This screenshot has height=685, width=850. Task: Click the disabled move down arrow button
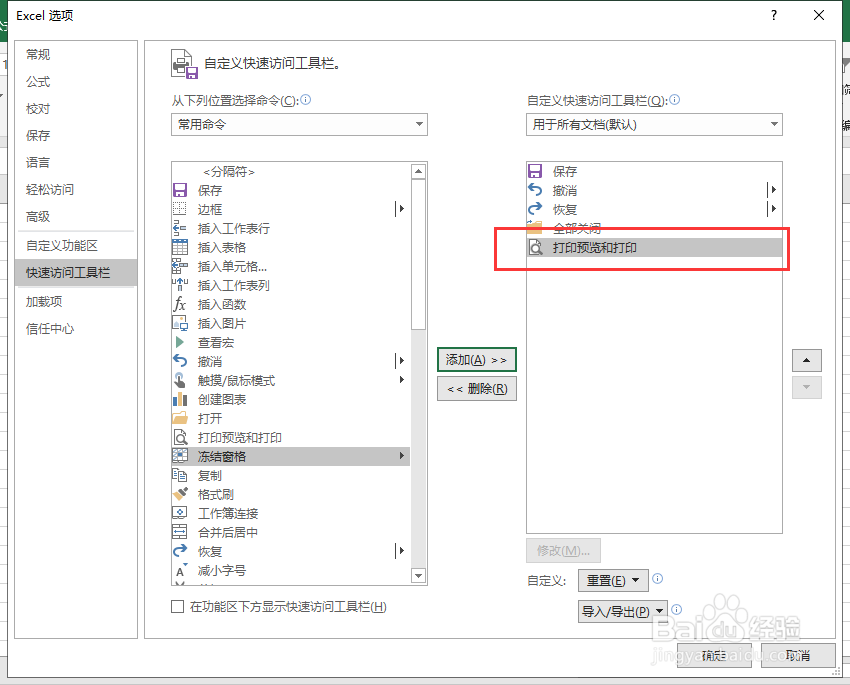[x=807, y=387]
